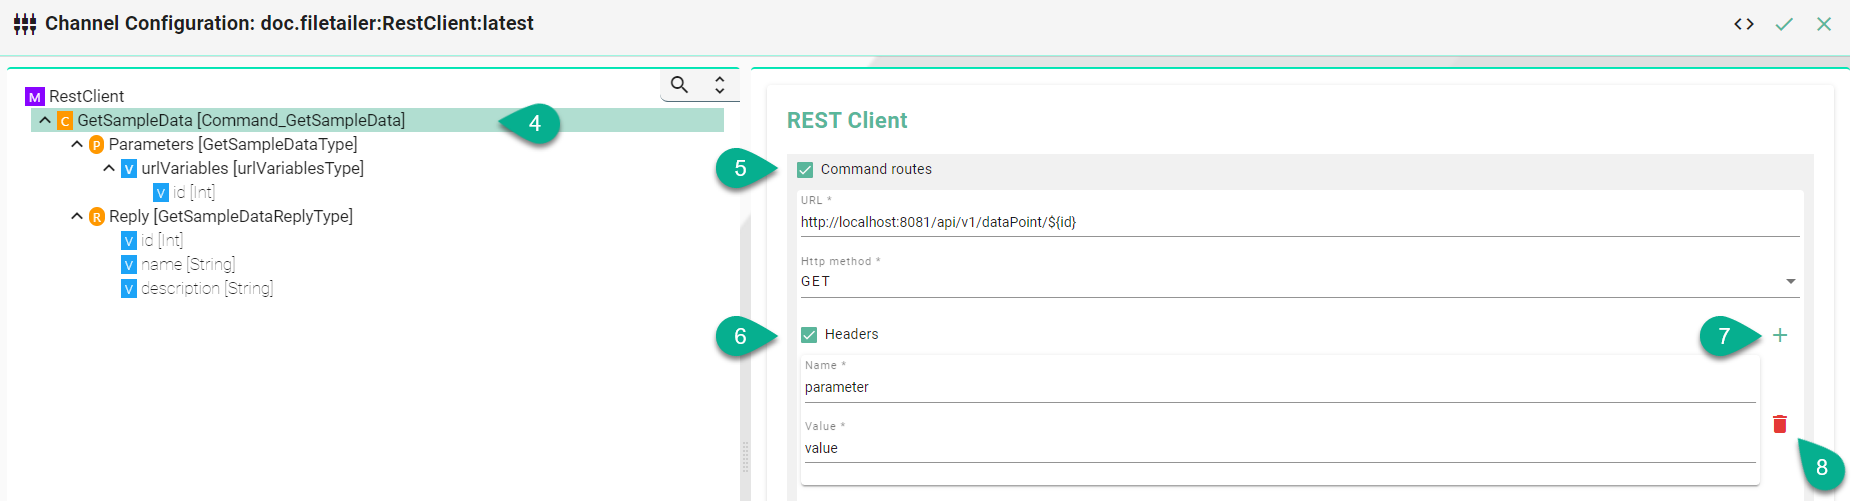Click the URL input field
The image size is (1852, 501).
pyautogui.click(x=1298, y=222)
